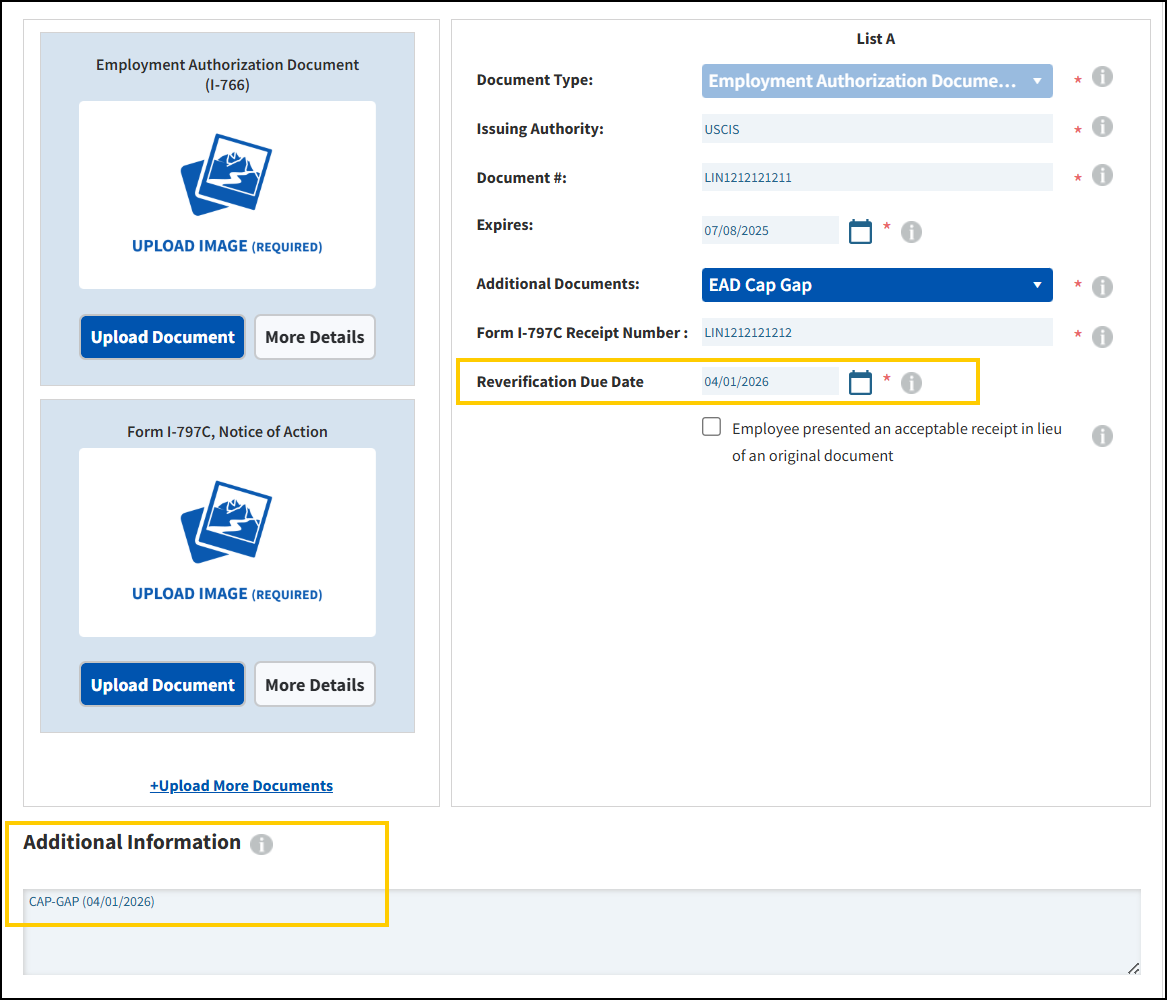Click info icon next to Additional Information heading

(261, 844)
